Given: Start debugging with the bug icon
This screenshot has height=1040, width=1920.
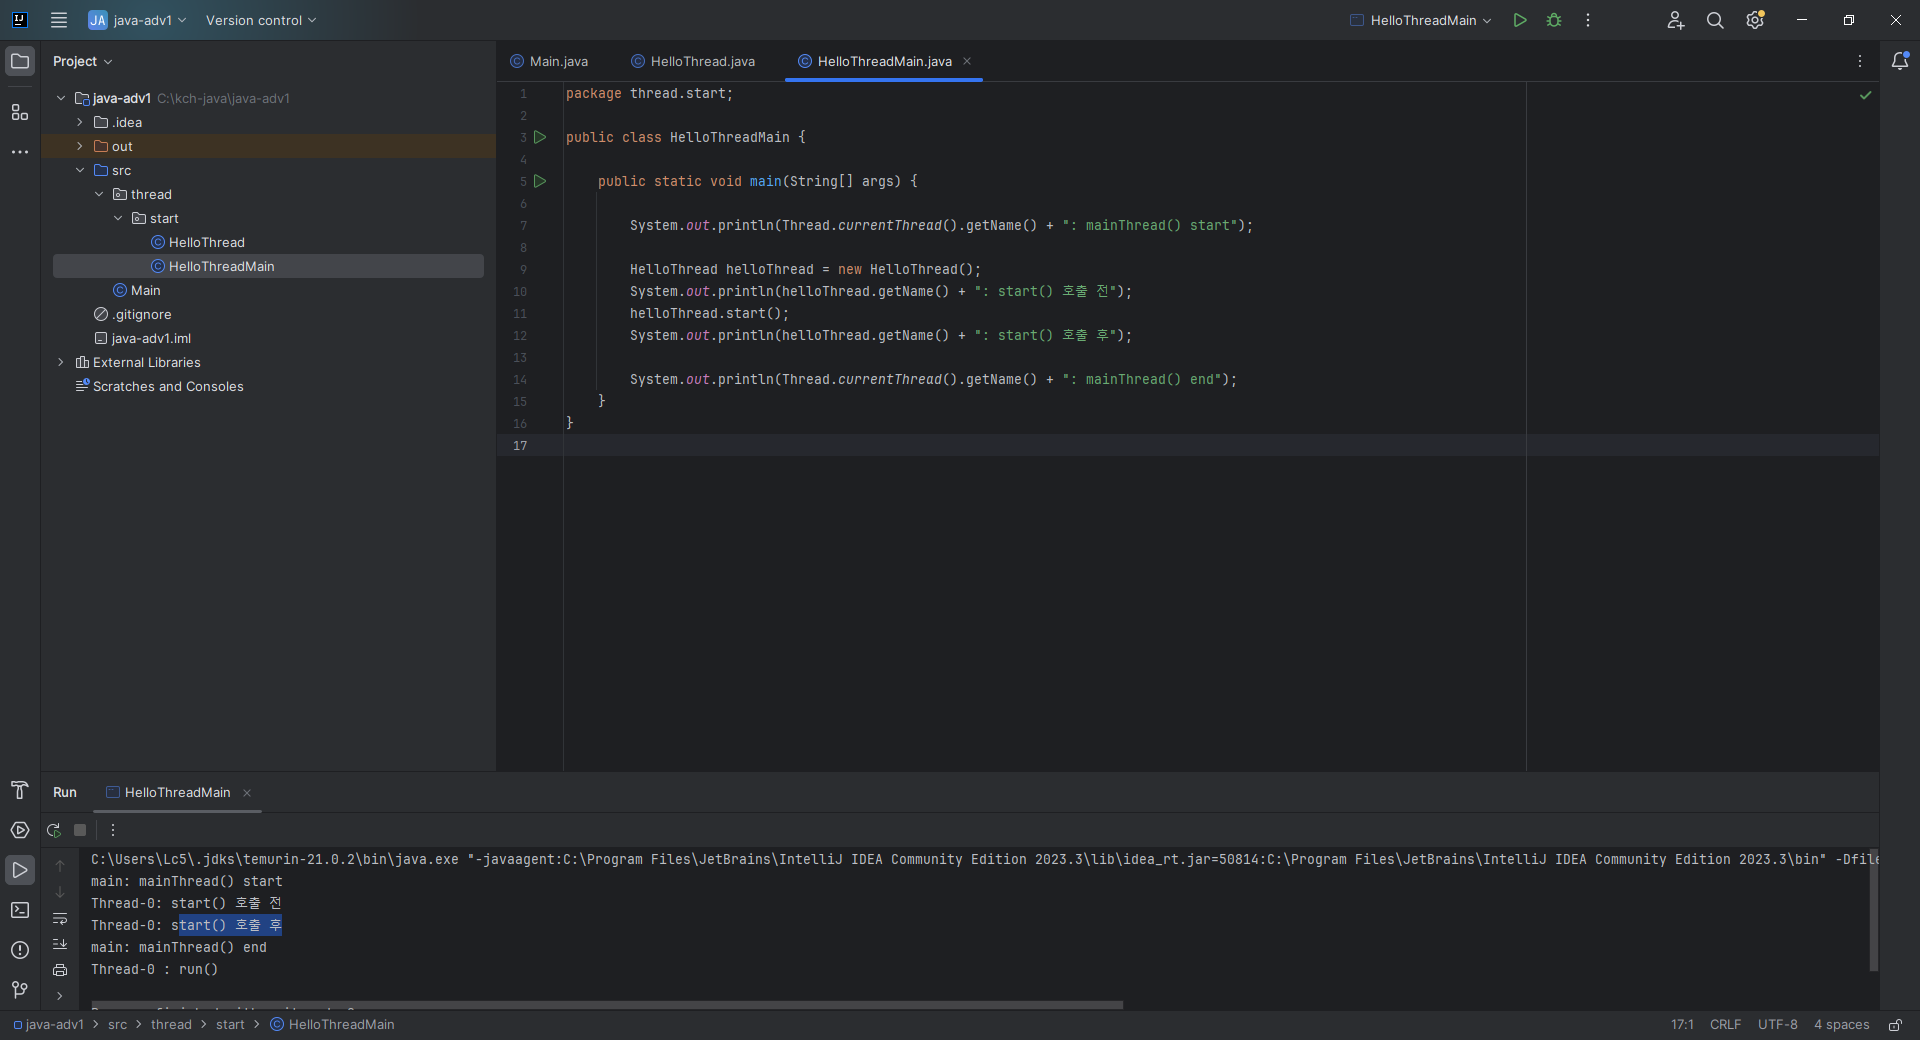Looking at the screenshot, I should coord(1554,20).
